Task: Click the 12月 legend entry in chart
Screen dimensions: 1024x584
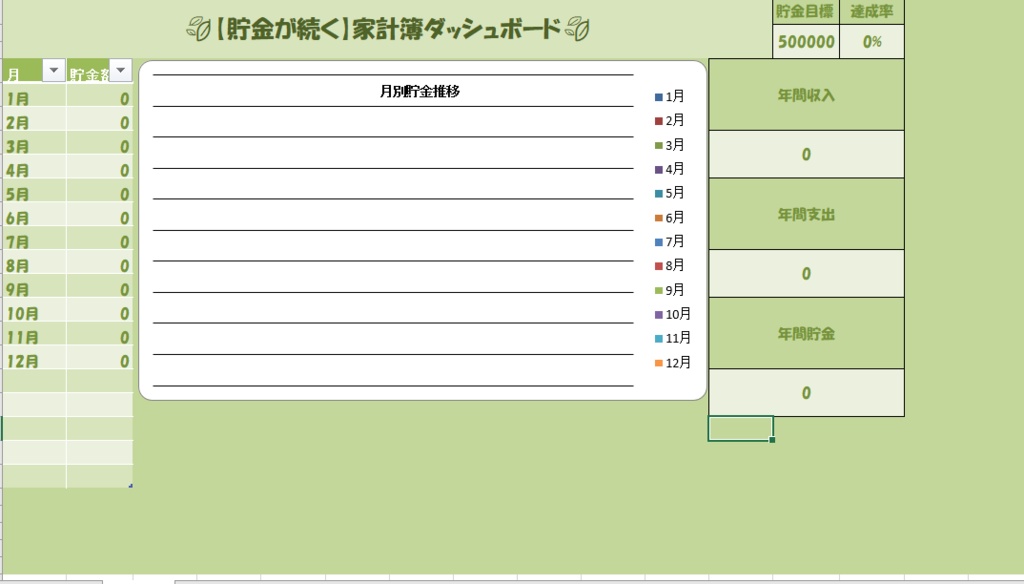Action: coord(673,363)
